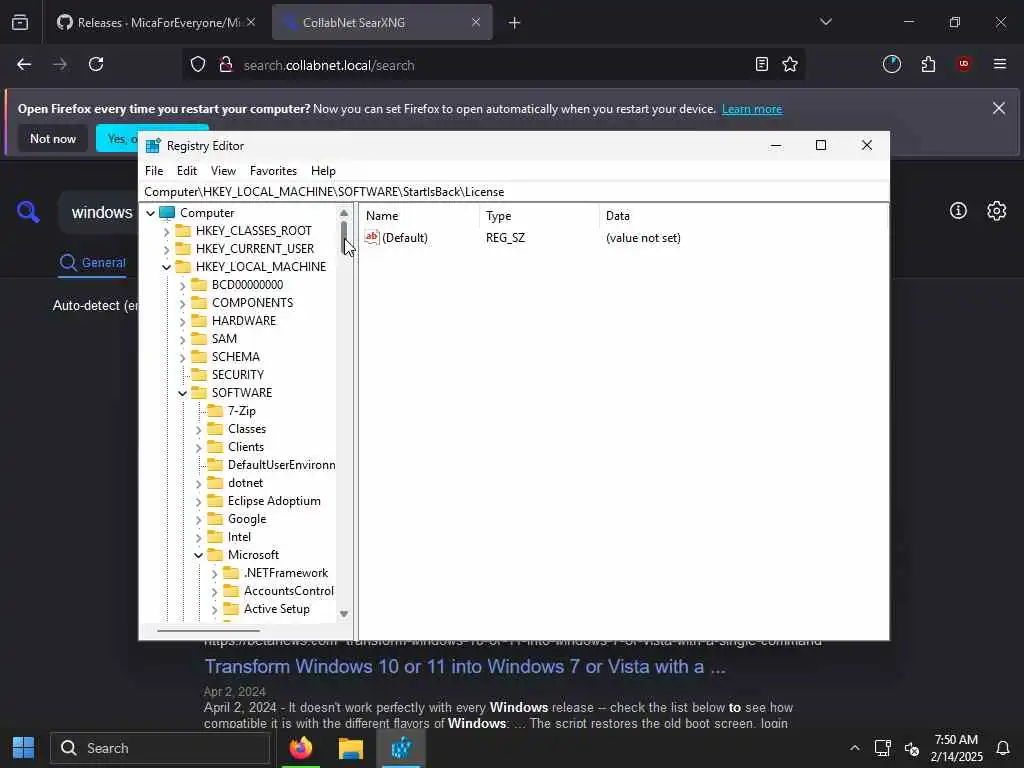The height and width of the screenshot is (768, 1024).
Task: Select the SECURITY registry key
Action: (238, 375)
